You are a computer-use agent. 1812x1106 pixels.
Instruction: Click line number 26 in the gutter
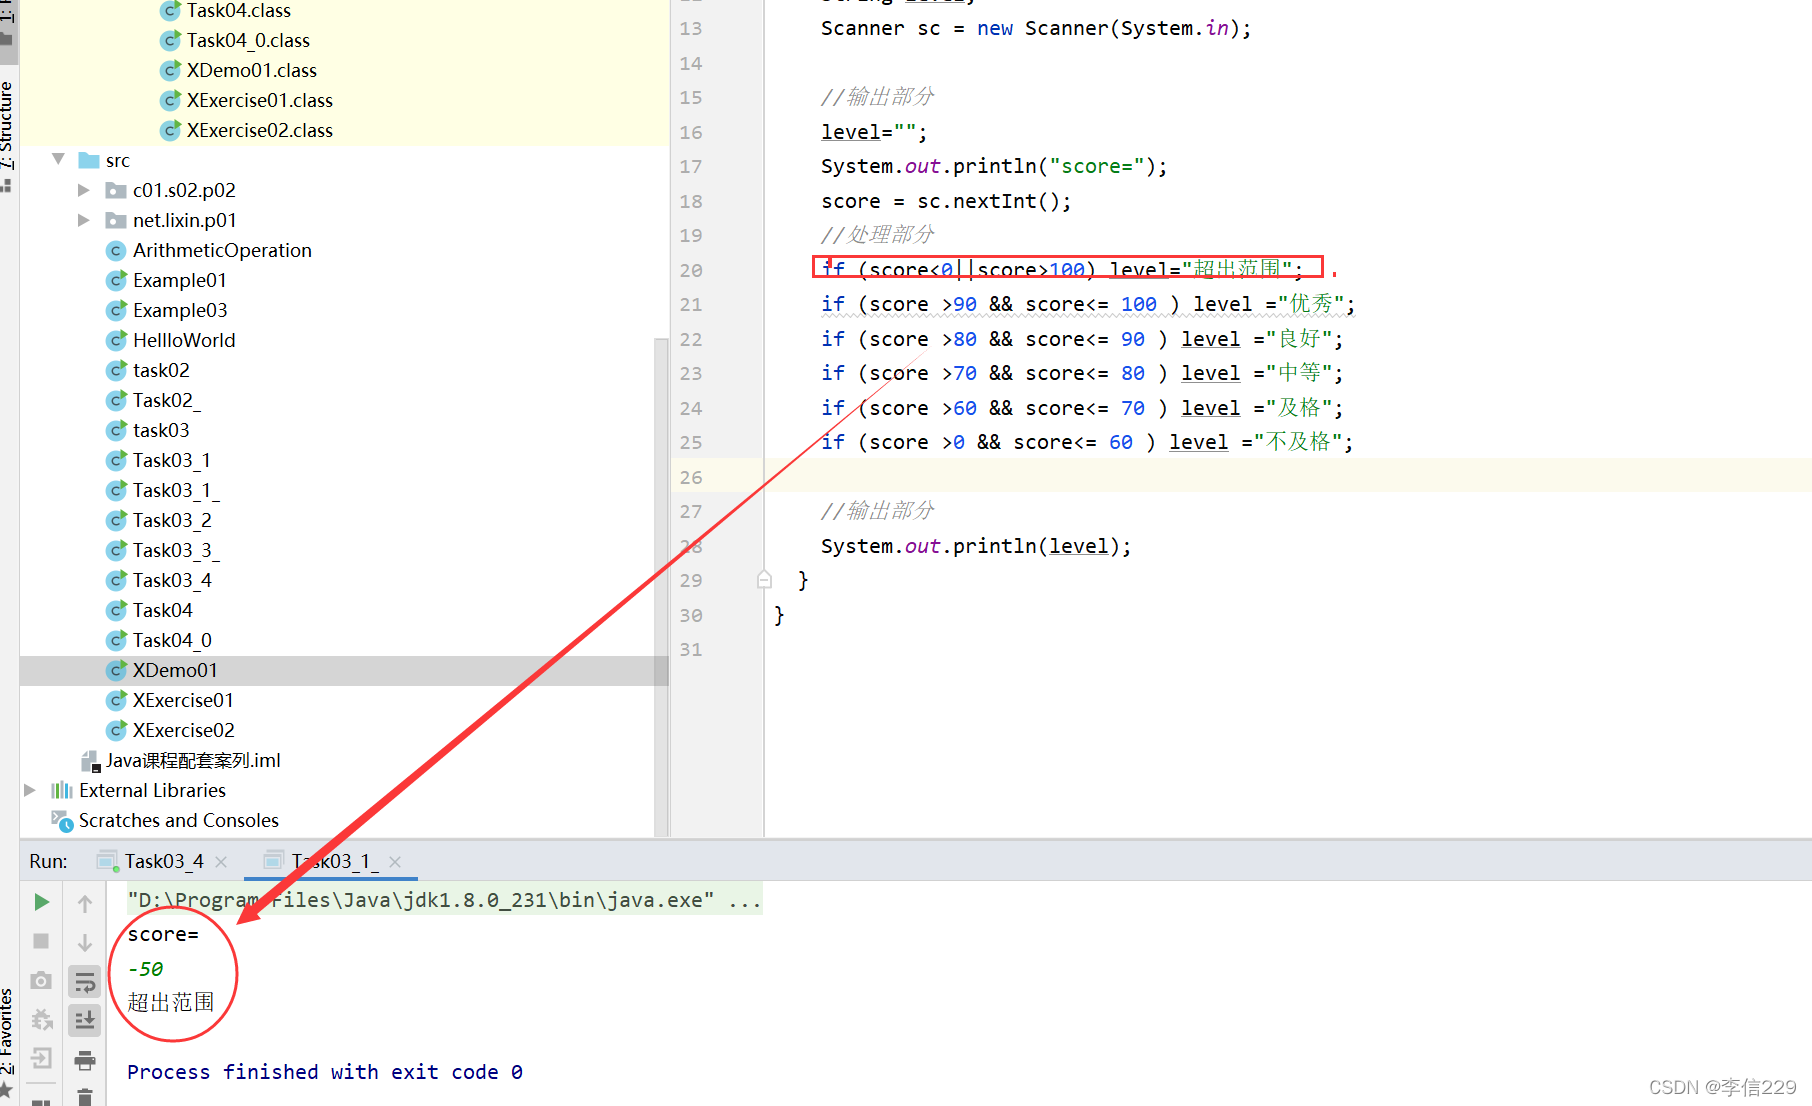[x=691, y=477]
